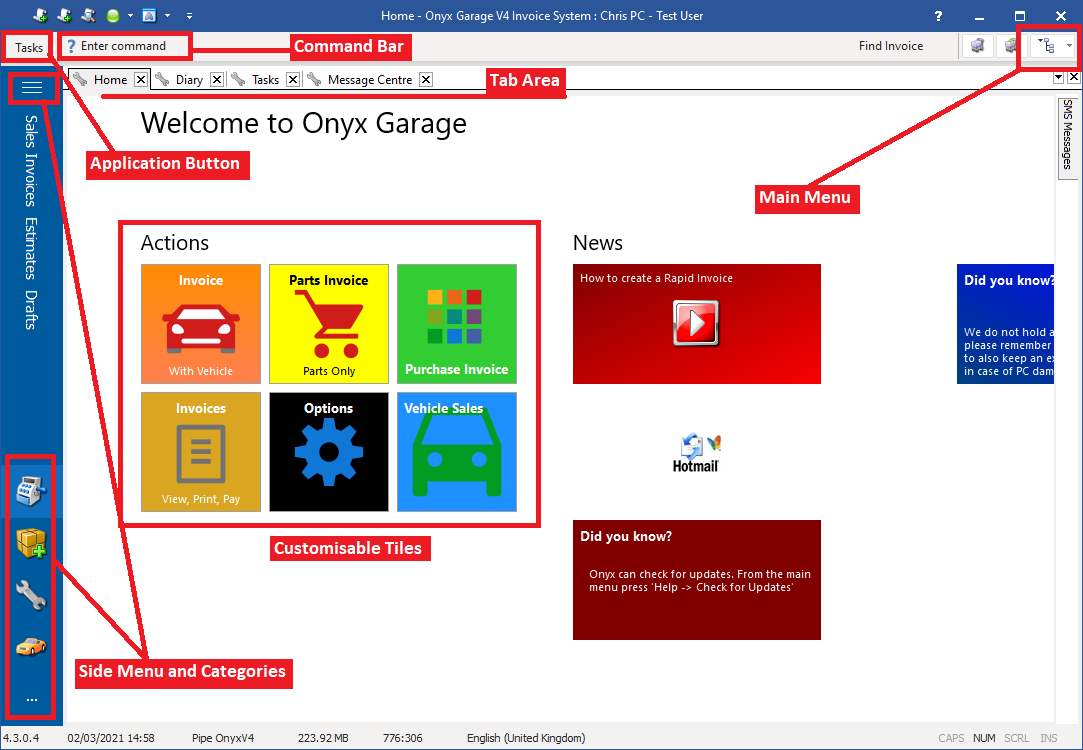The height and width of the screenshot is (750, 1083).
Task: Select the orange car category icon
Action: pyautogui.click(x=31, y=646)
